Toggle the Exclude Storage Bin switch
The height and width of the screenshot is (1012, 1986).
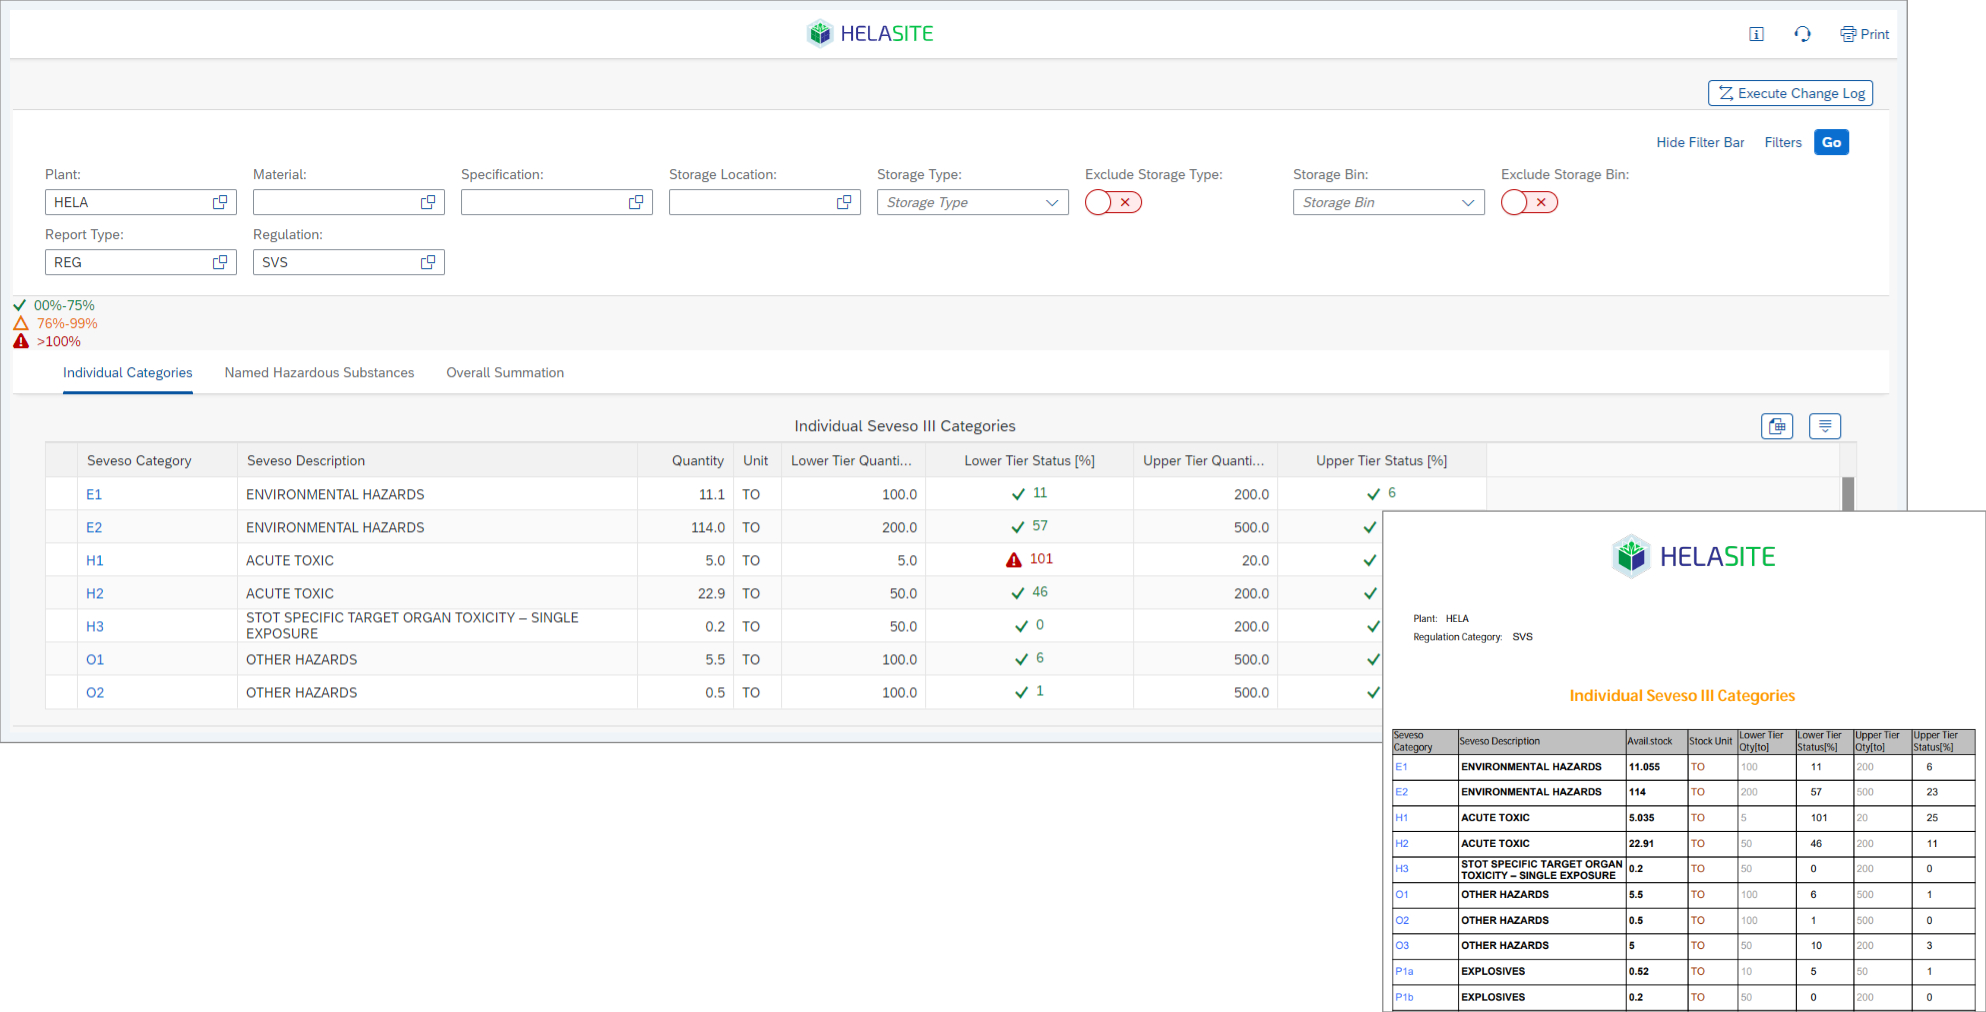tap(1529, 202)
